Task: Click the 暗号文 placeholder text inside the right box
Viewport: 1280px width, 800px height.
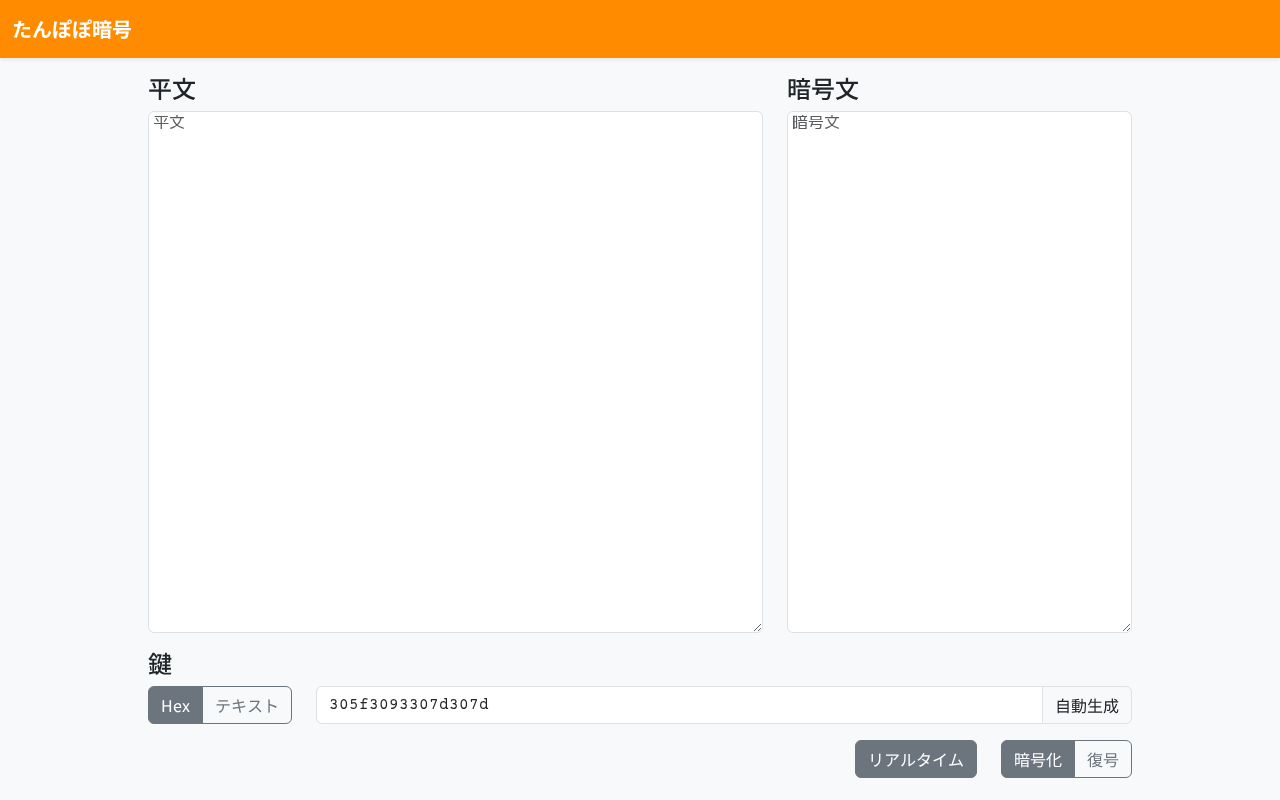Action: coord(816,123)
